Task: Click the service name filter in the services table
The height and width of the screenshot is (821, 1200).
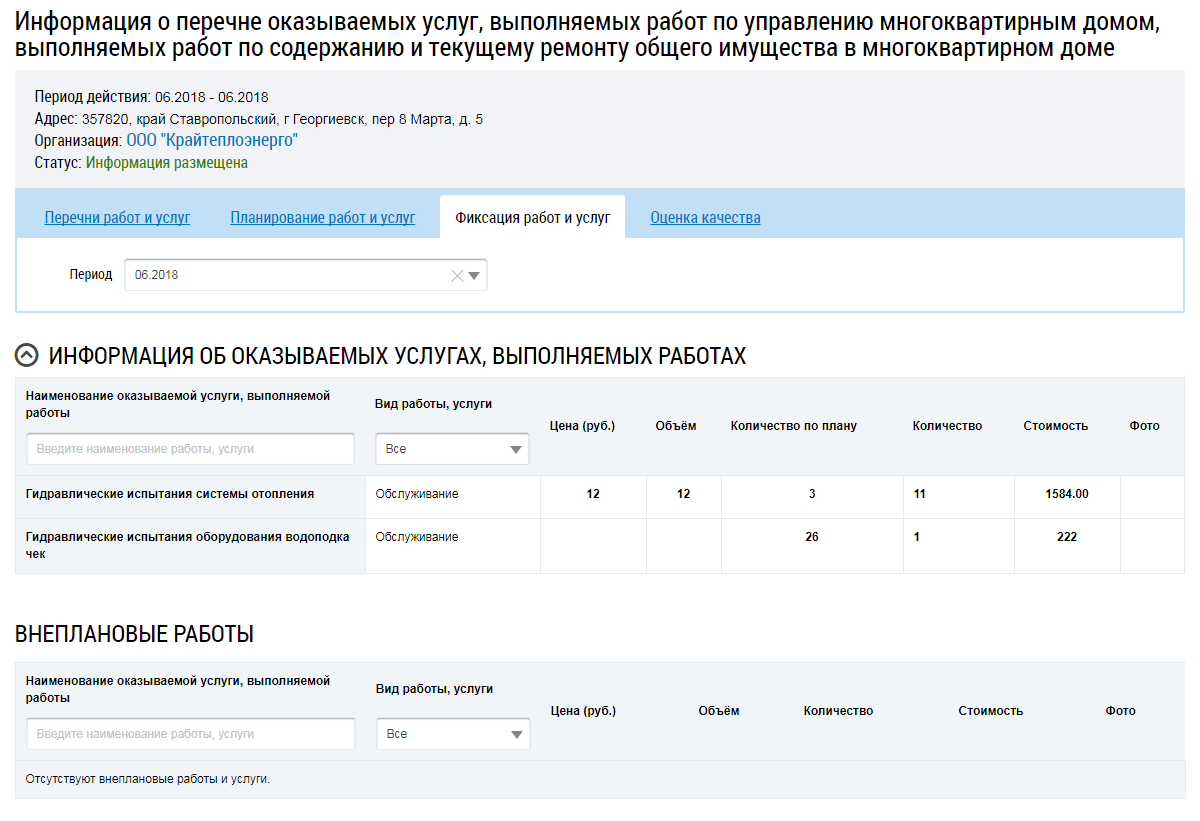Action: (x=190, y=449)
